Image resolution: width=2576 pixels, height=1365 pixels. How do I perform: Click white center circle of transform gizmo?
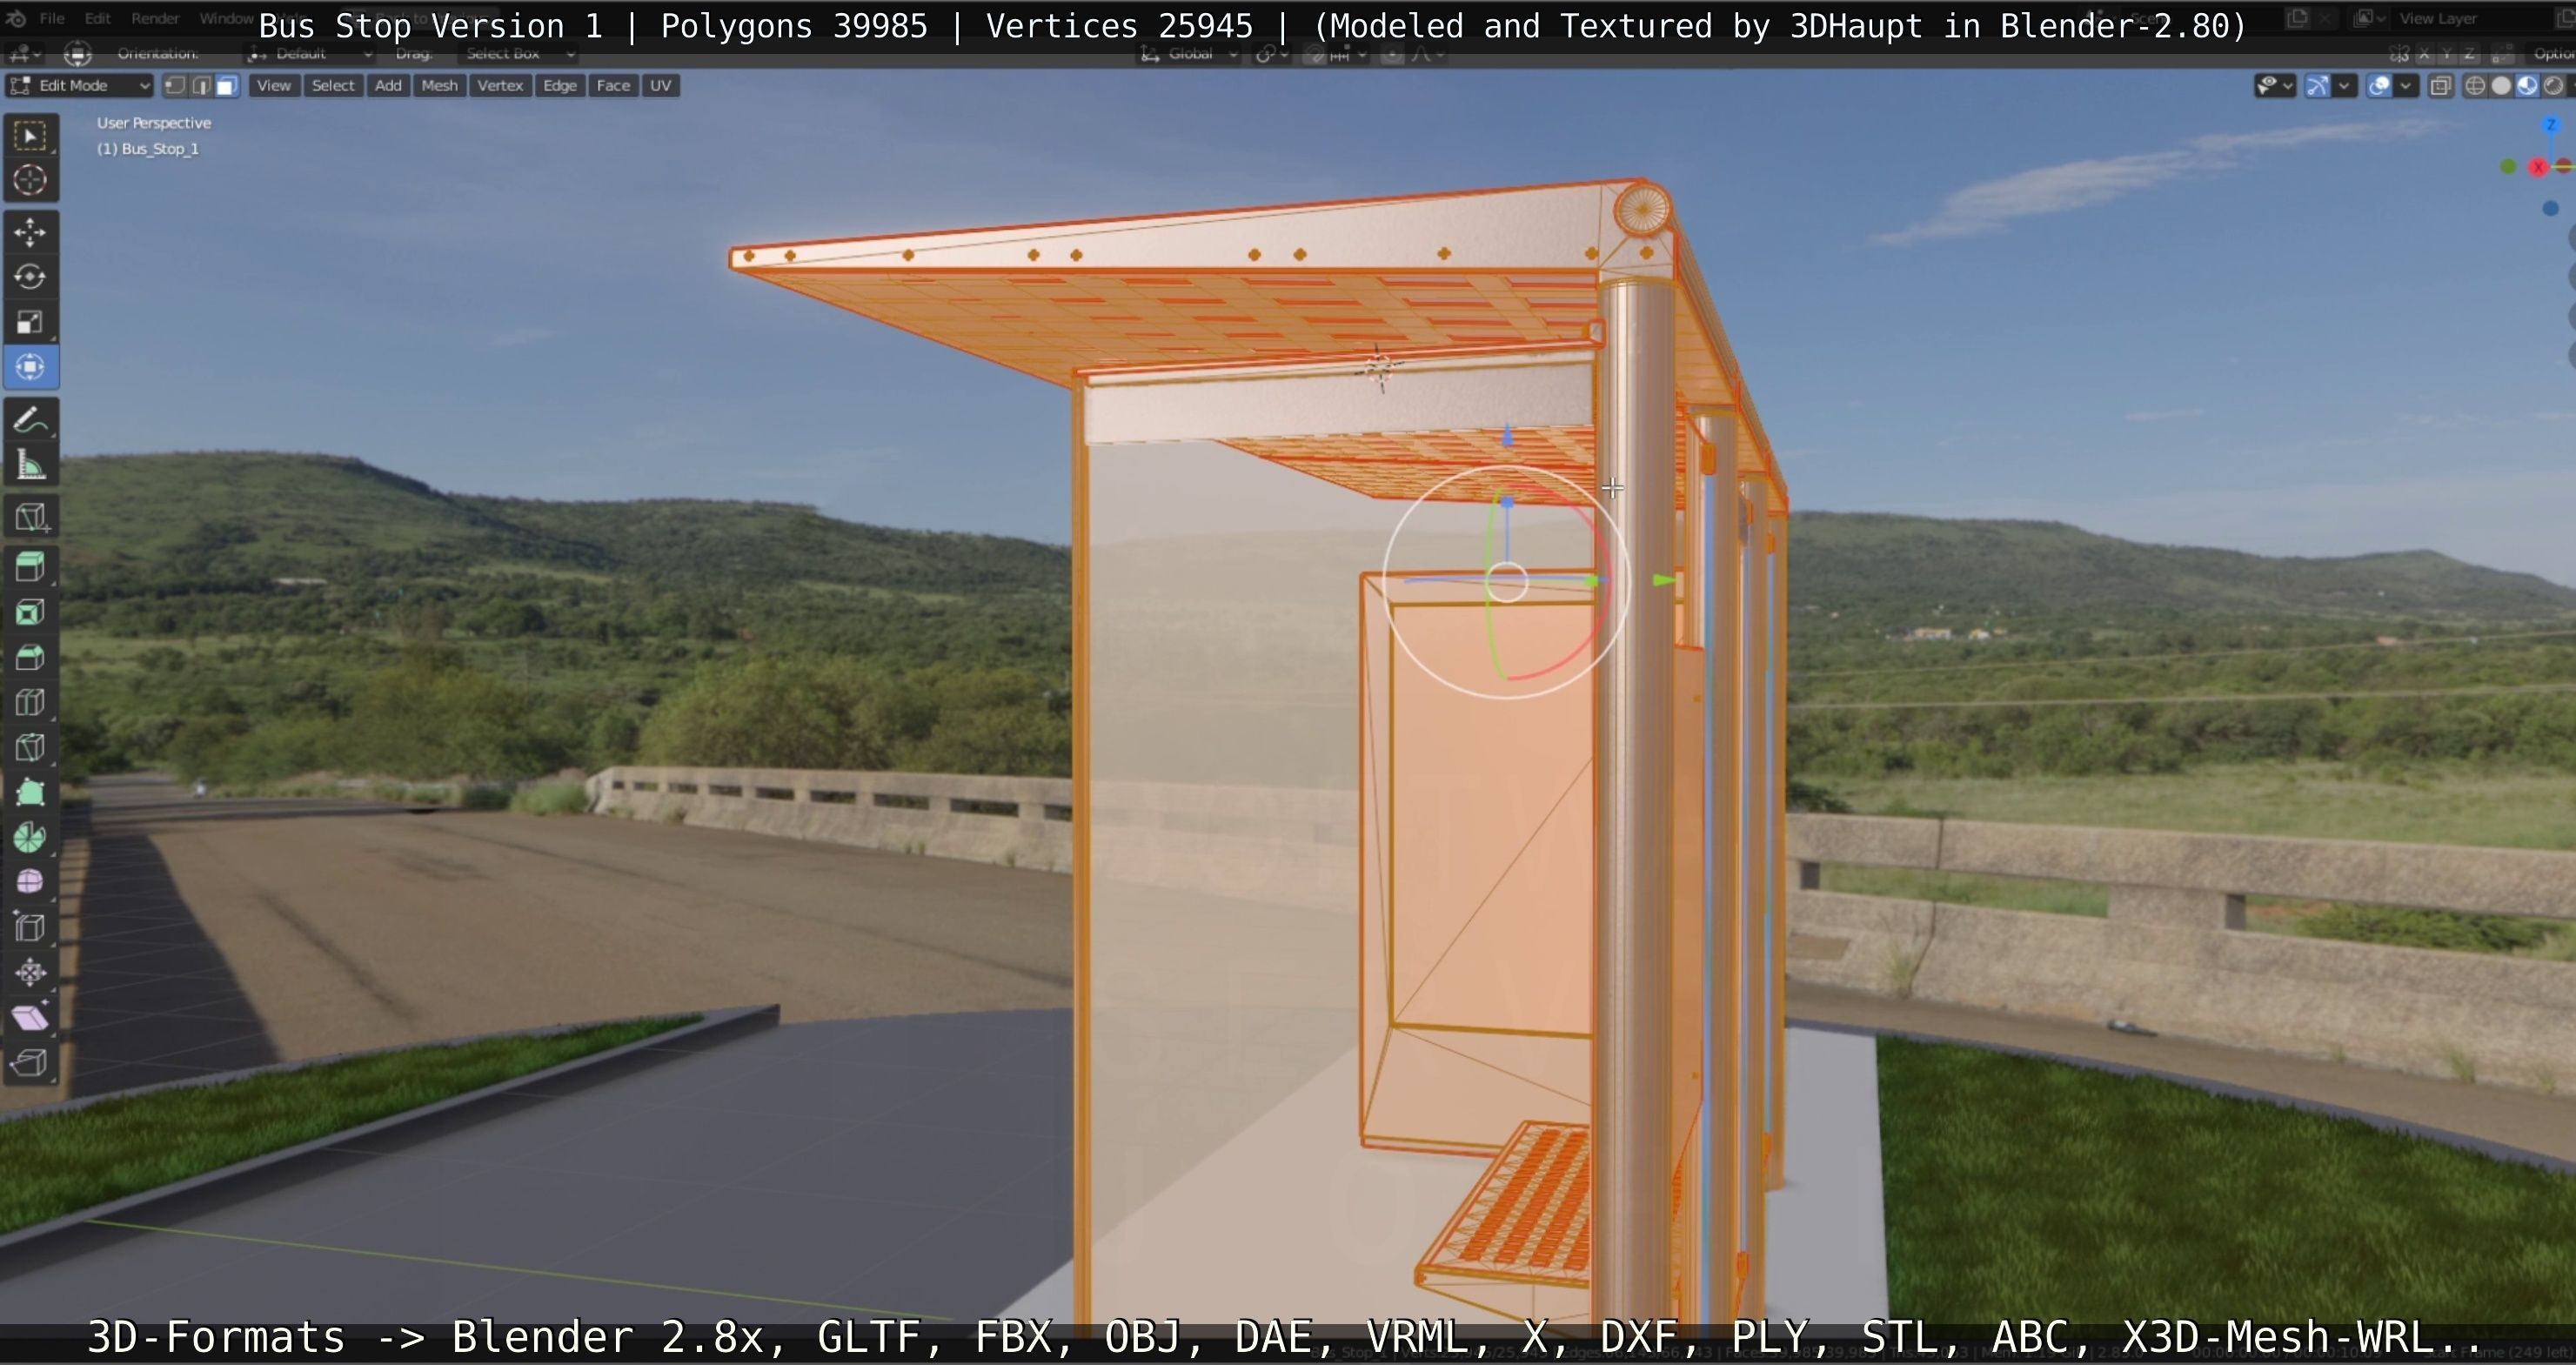[x=1507, y=581]
